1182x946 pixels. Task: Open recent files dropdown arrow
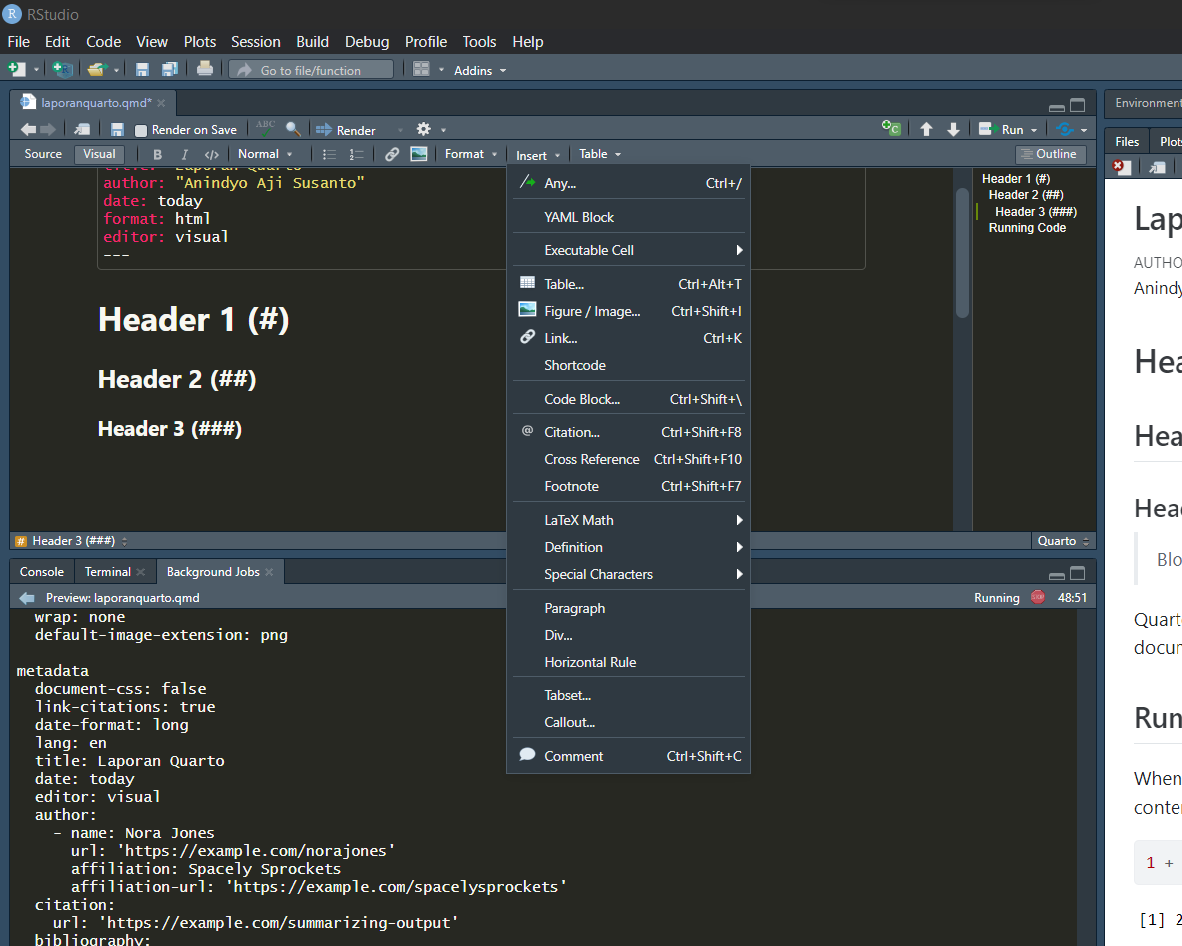pyautogui.click(x=116, y=70)
